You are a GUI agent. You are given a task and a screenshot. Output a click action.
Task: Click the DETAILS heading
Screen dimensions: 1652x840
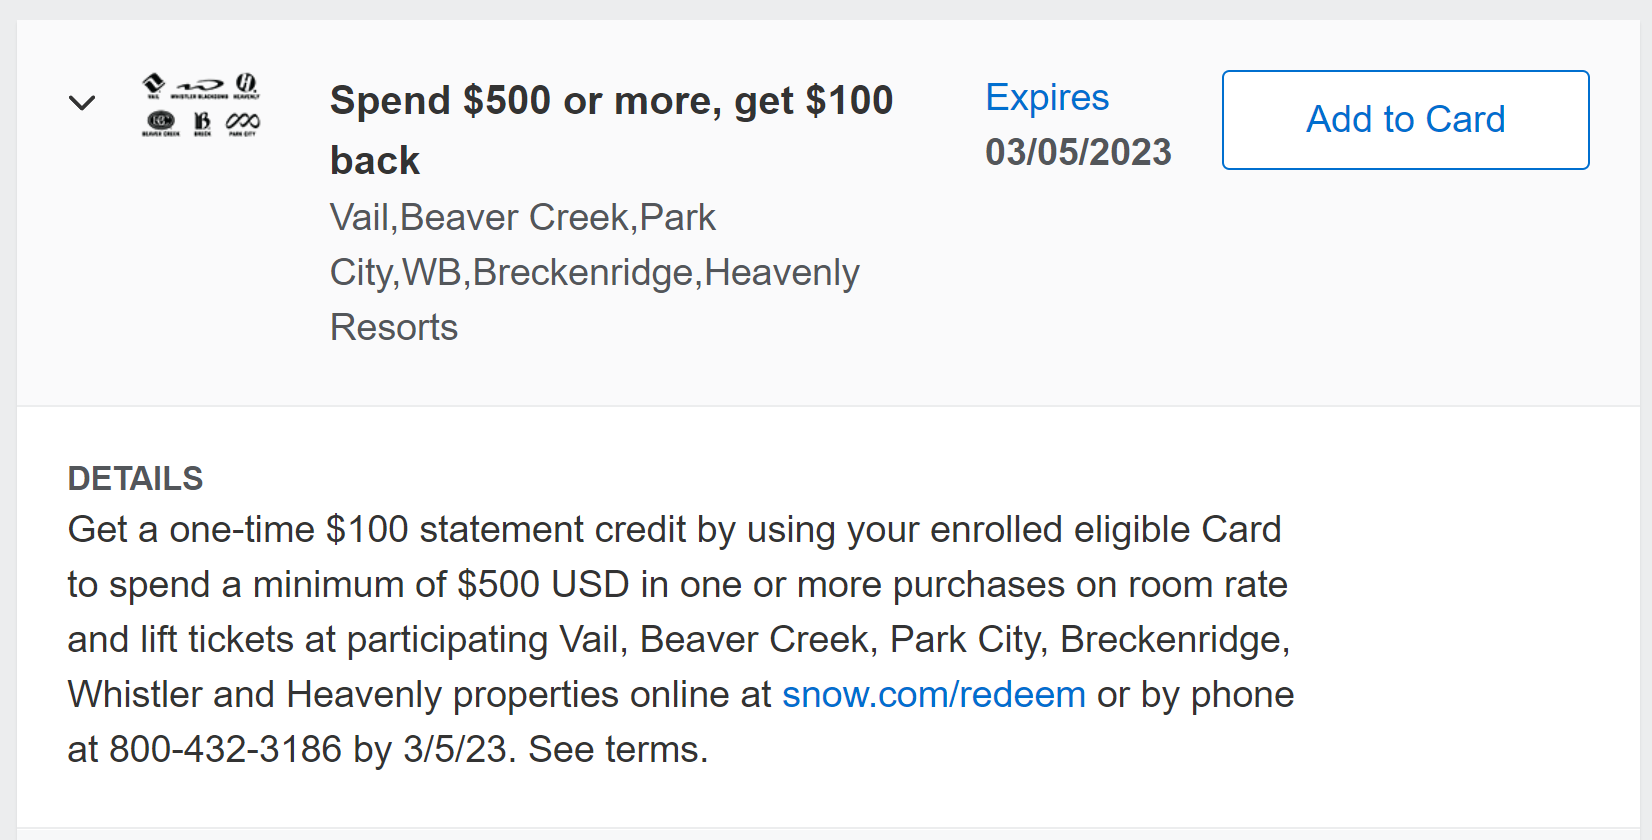(x=135, y=479)
